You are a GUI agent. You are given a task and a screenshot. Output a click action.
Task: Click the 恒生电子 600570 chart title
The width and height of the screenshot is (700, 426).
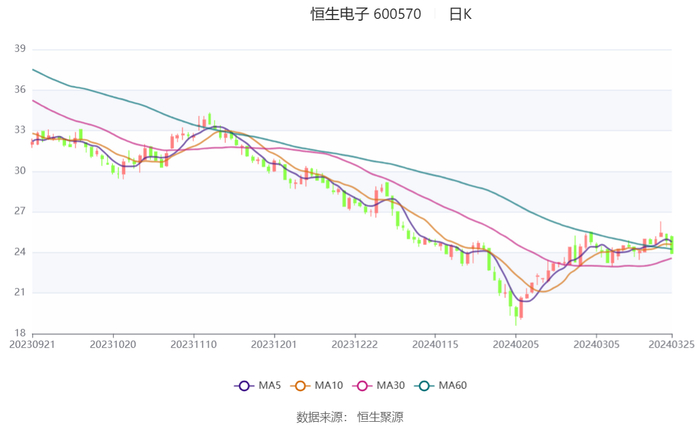[x=365, y=14]
